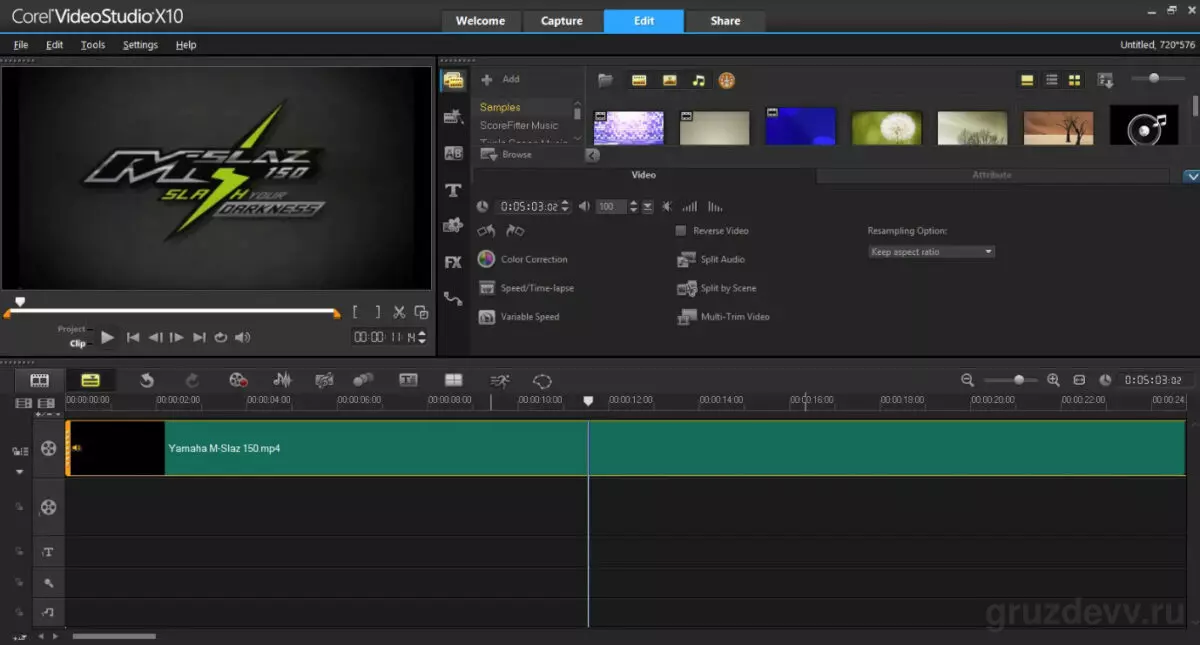Open the File menu
This screenshot has width=1200, height=645.
click(21, 45)
